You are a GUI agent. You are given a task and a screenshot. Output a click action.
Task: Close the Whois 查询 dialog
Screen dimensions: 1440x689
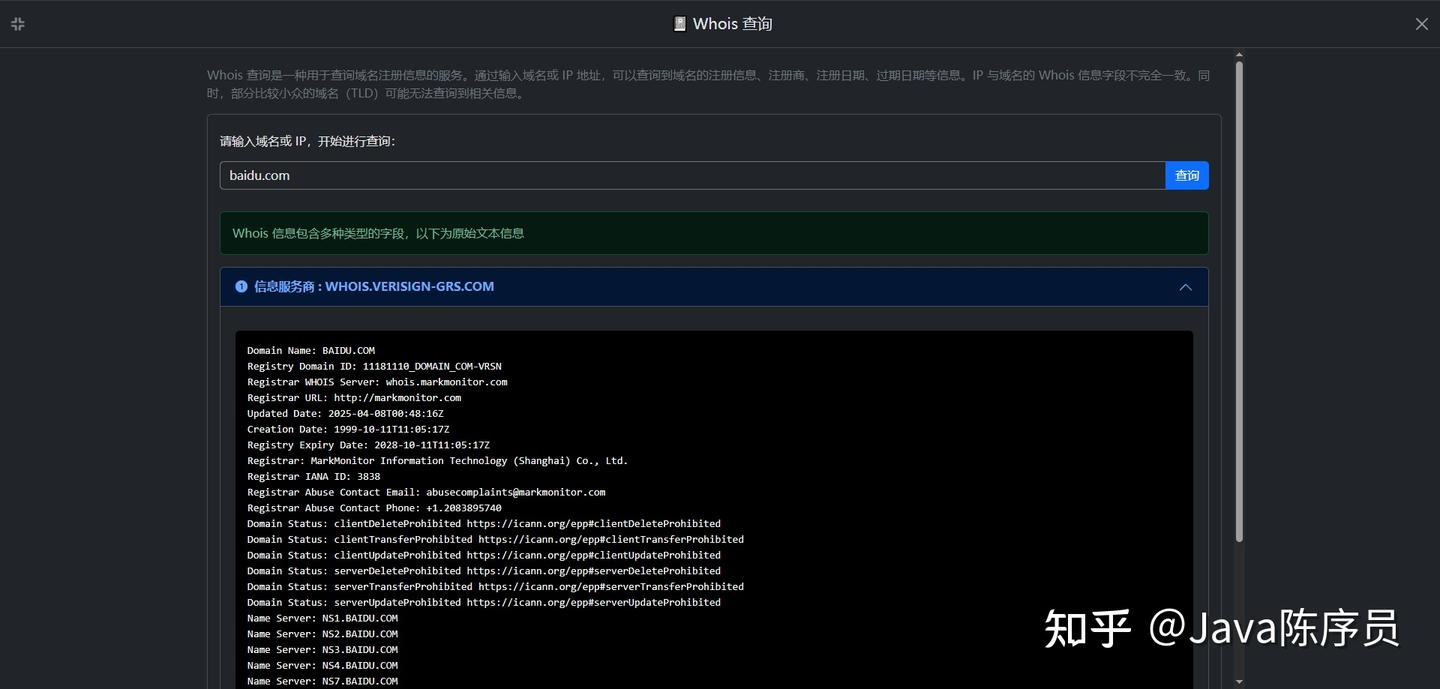(x=1421, y=24)
